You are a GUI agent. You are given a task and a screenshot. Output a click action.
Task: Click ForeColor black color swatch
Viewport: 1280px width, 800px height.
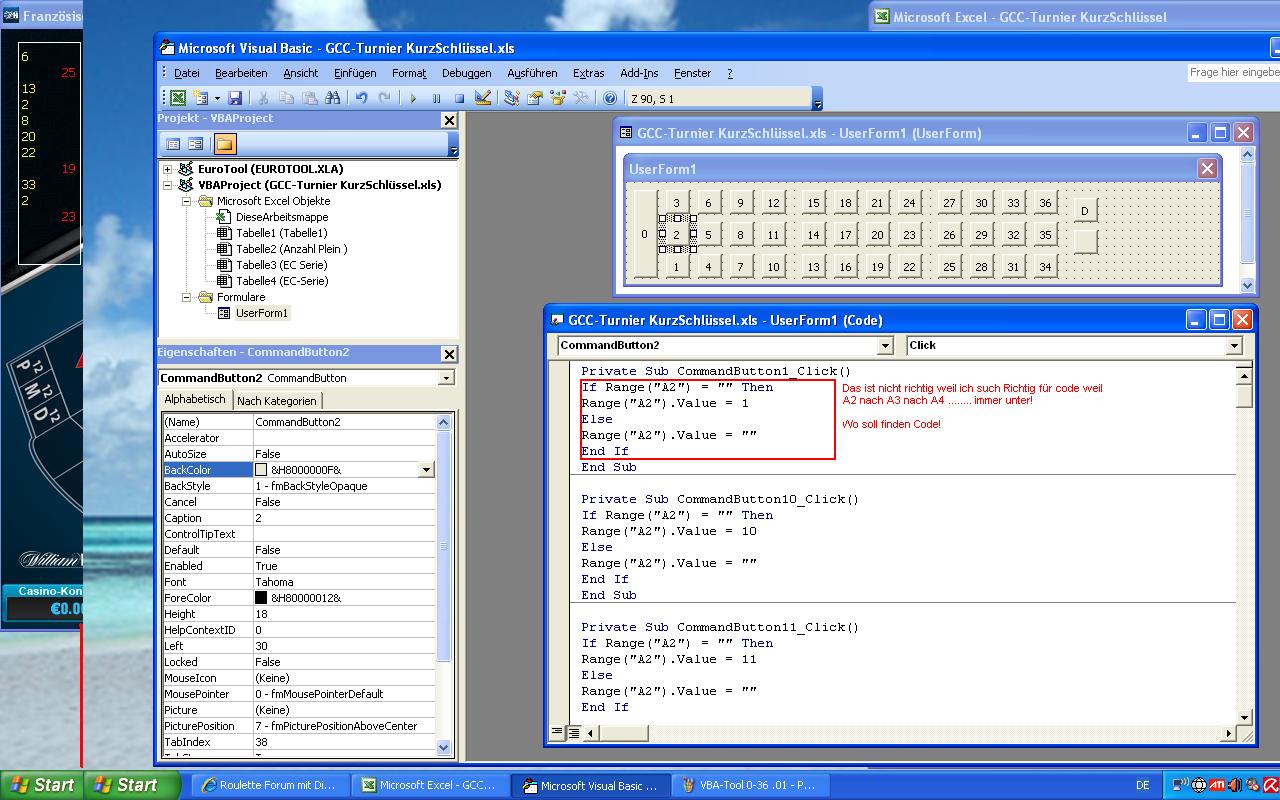261,598
